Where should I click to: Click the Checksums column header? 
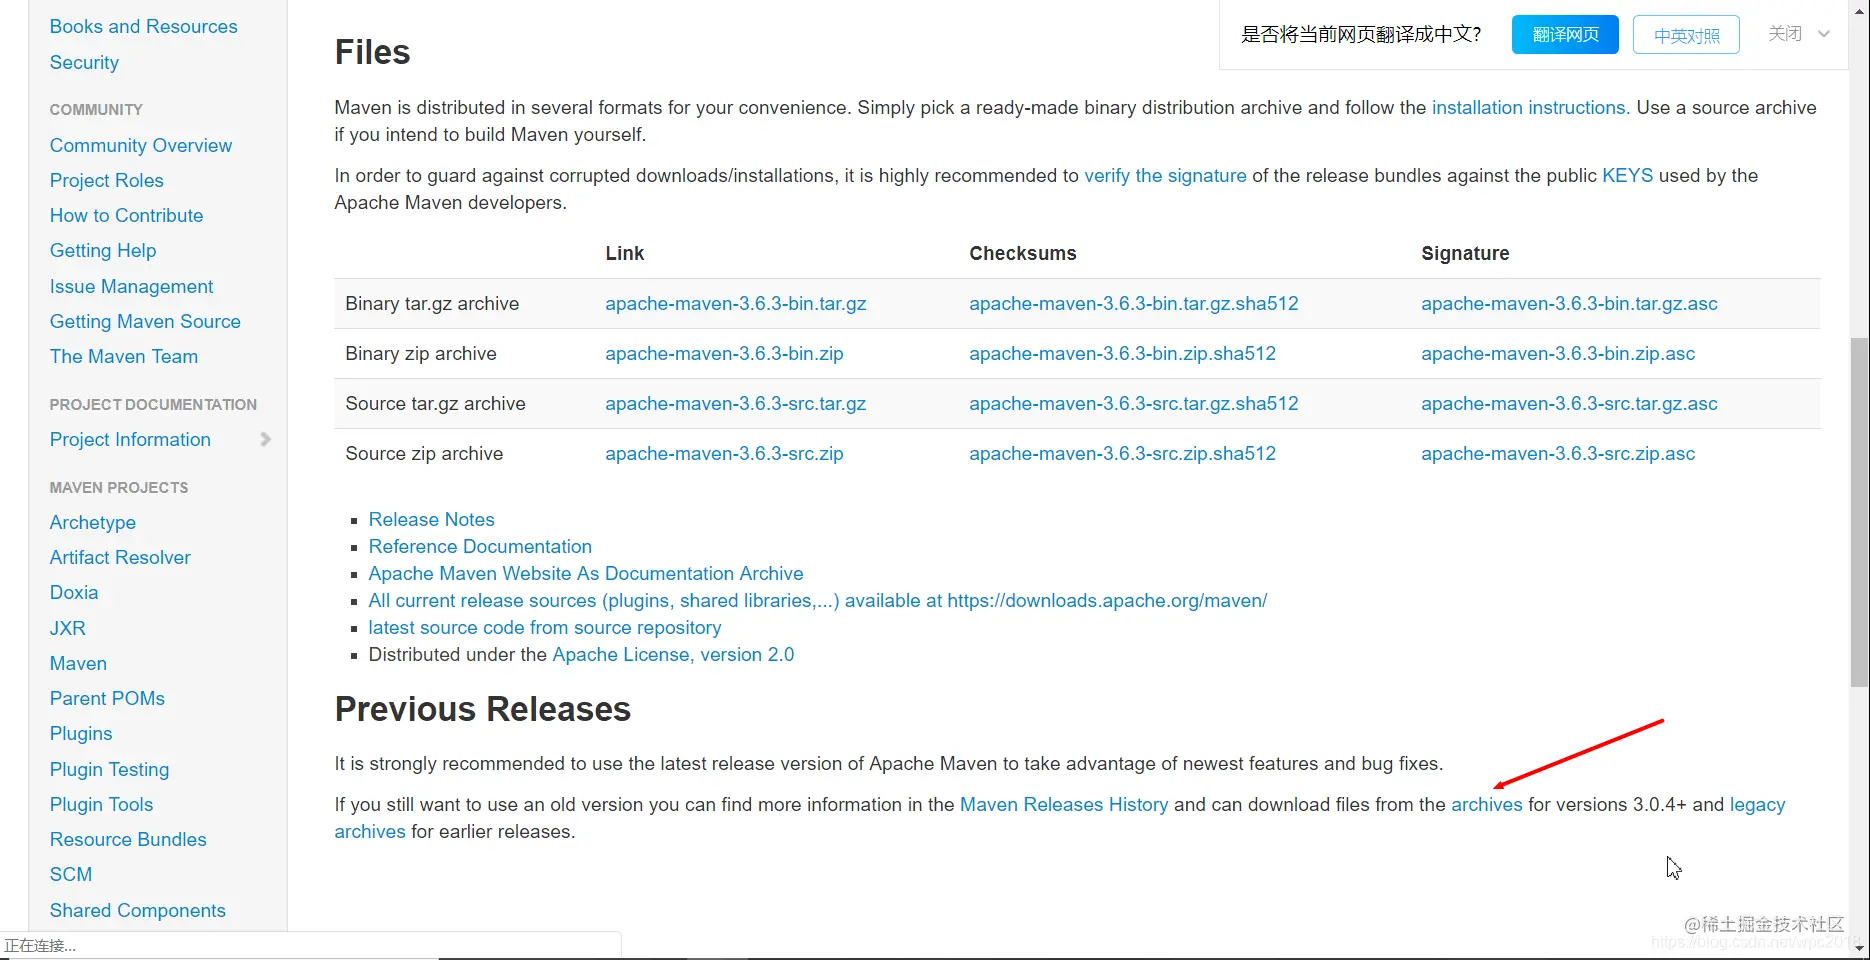pyautogui.click(x=1023, y=253)
